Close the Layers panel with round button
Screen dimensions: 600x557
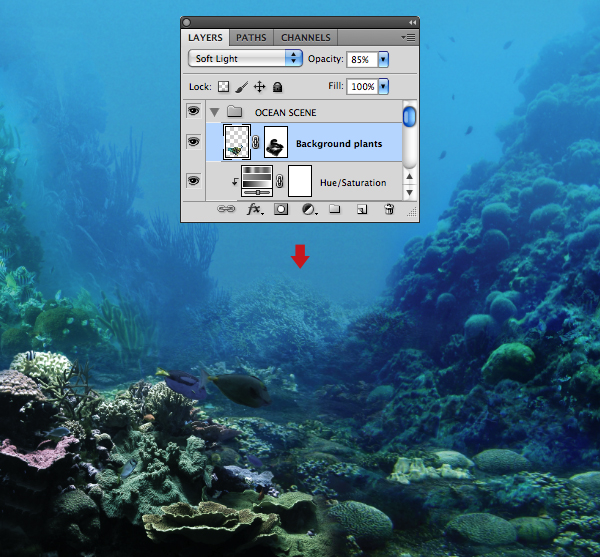click(x=186, y=23)
